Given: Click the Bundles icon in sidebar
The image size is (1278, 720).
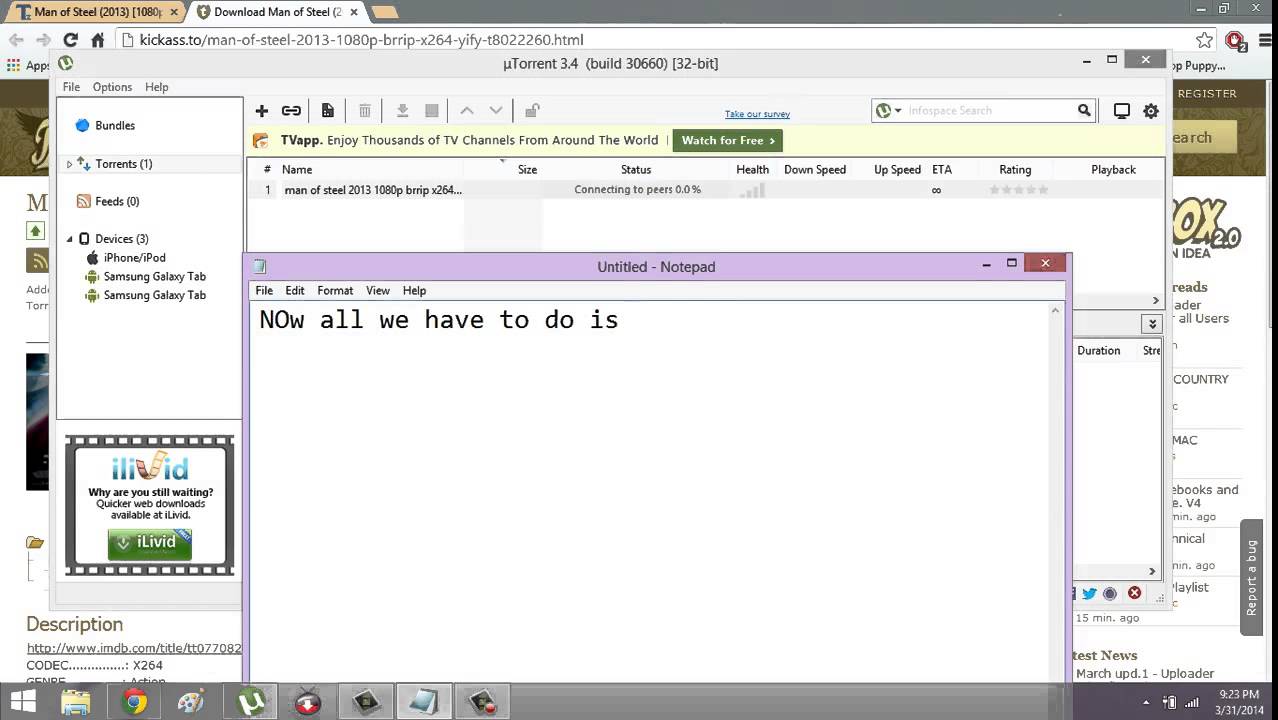Looking at the screenshot, I should [x=83, y=125].
